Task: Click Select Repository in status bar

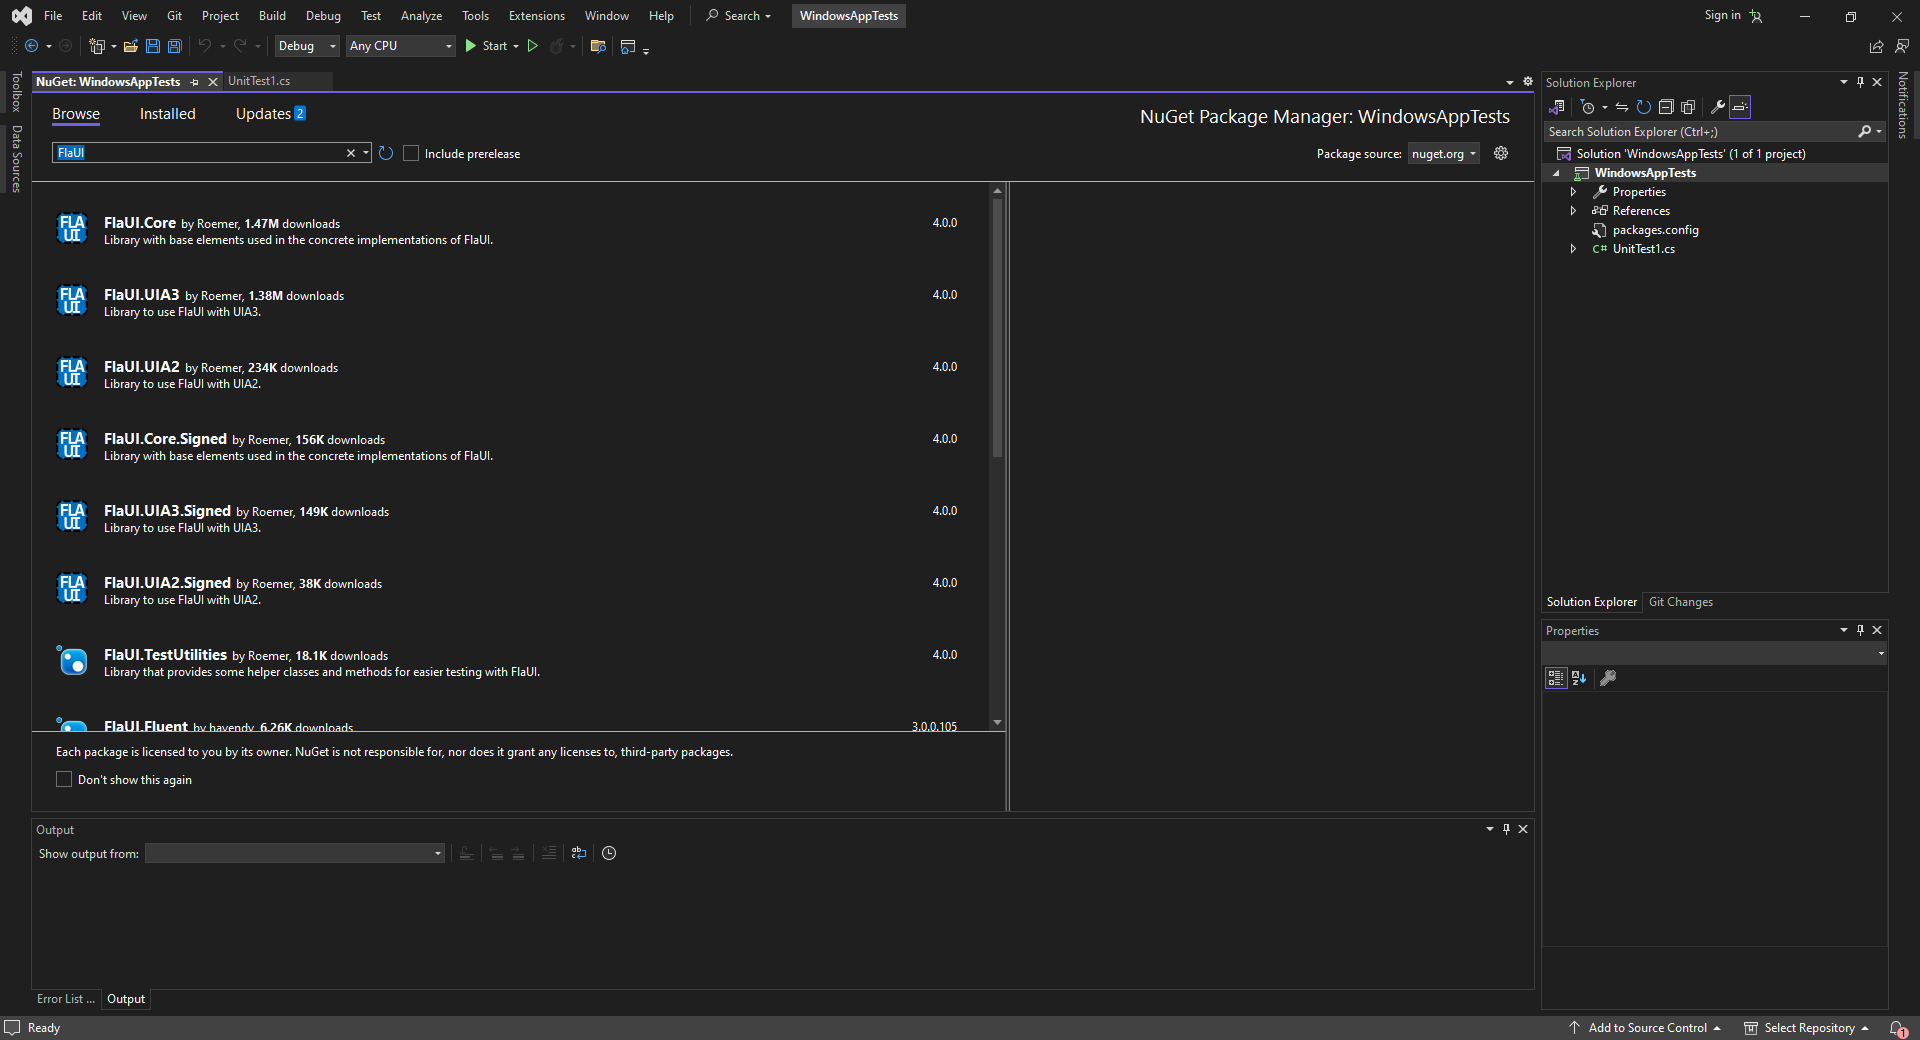Action: click(1808, 1028)
